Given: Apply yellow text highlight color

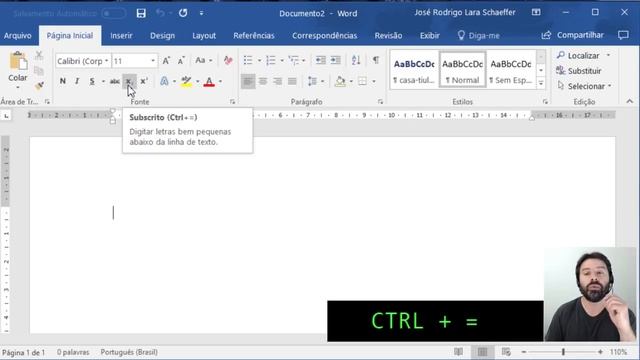Looking at the screenshot, I should pyautogui.click(x=187, y=81).
